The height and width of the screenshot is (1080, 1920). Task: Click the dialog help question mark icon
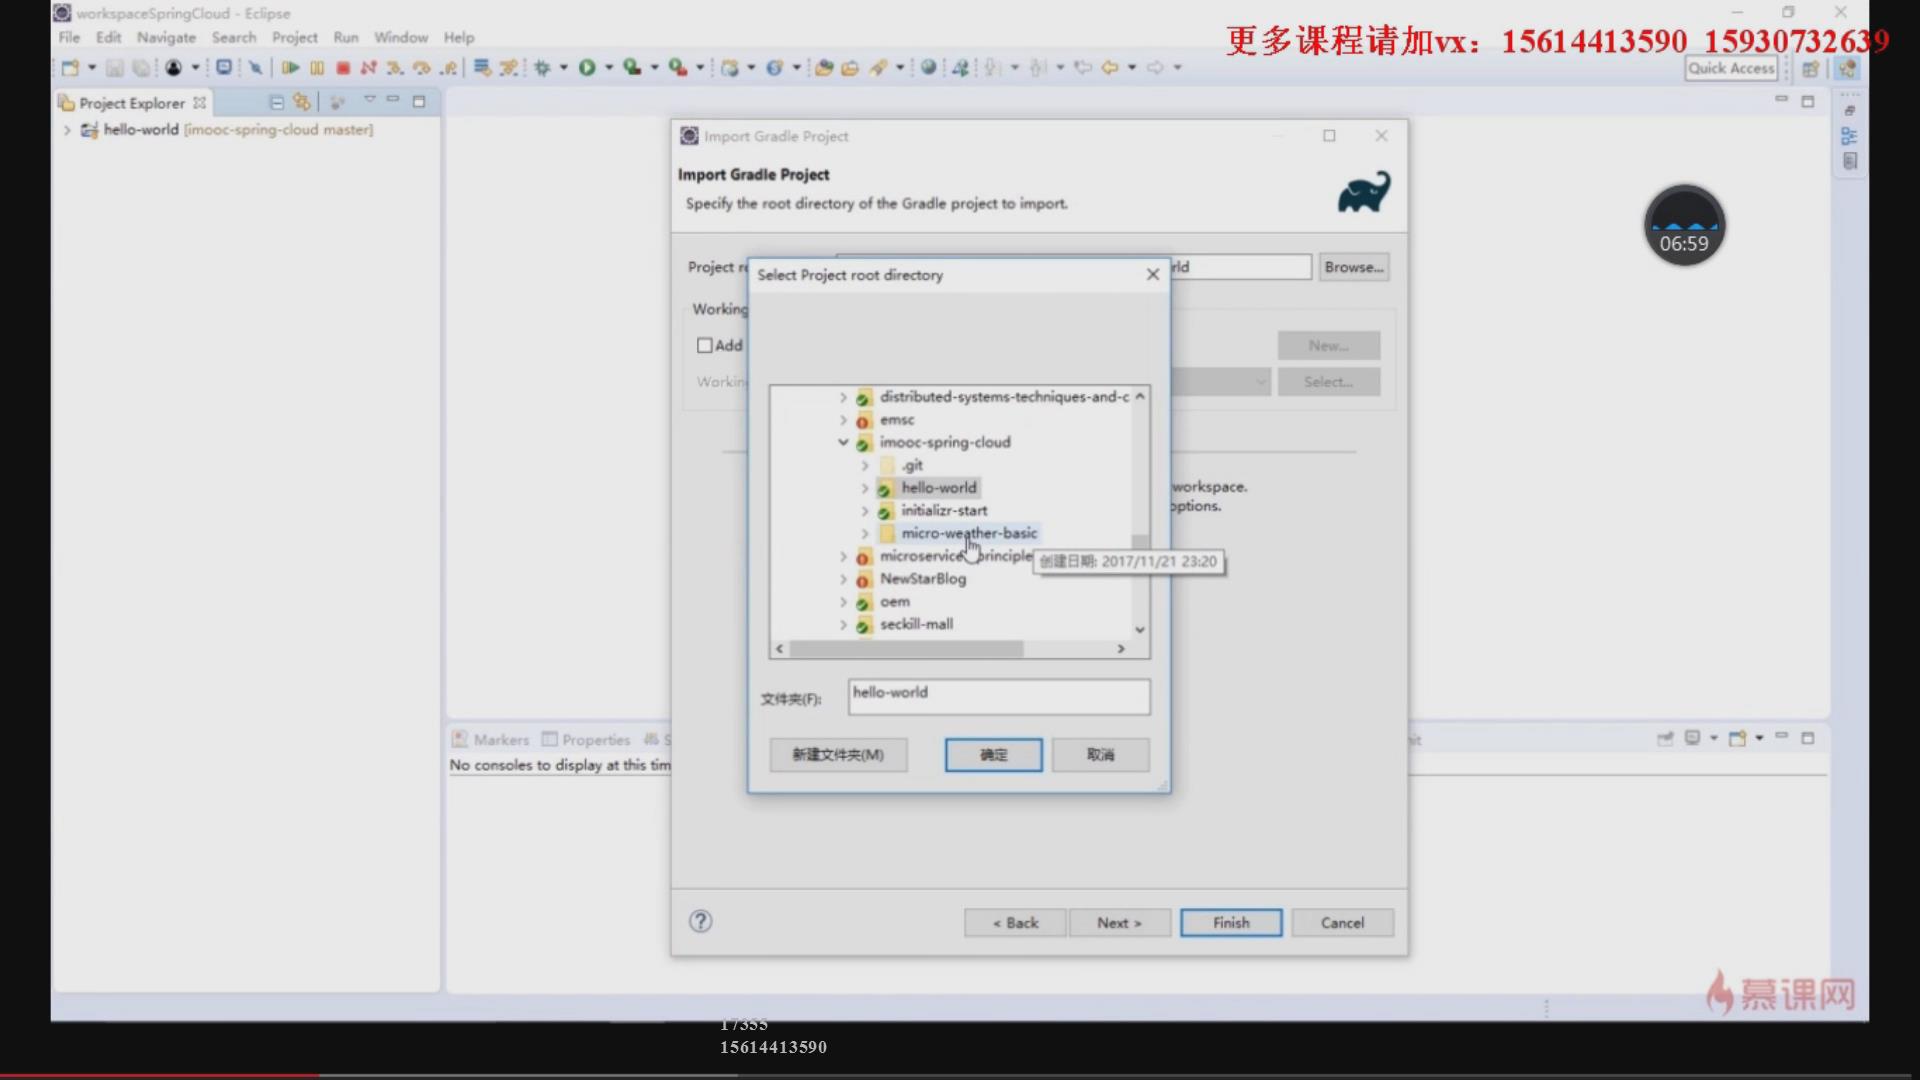[700, 921]
